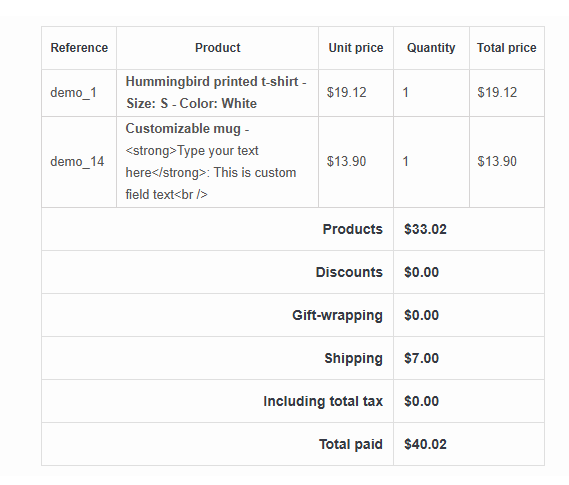This screenshot has height=485, width=569.
Task: Click the Reference column header
Action: point(79,48)
